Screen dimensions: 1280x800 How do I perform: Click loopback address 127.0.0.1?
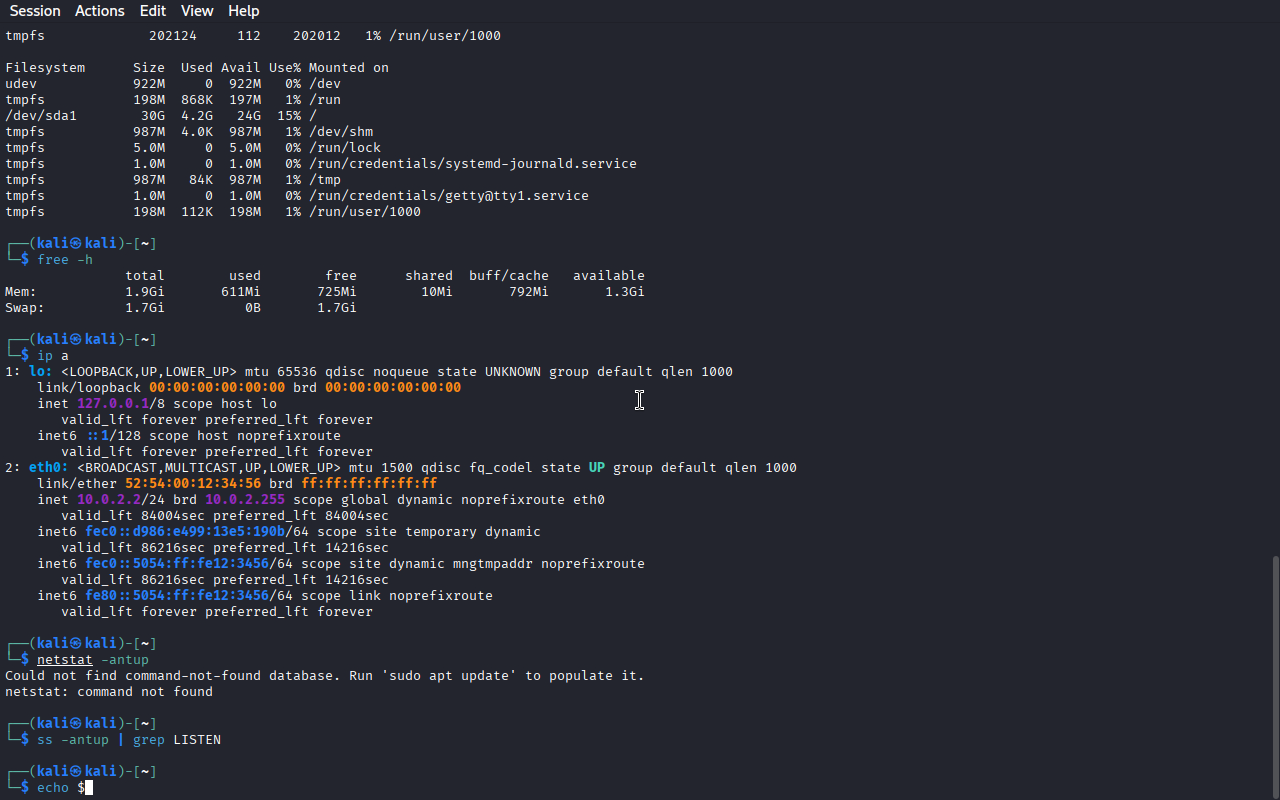[x=113, y=404]
